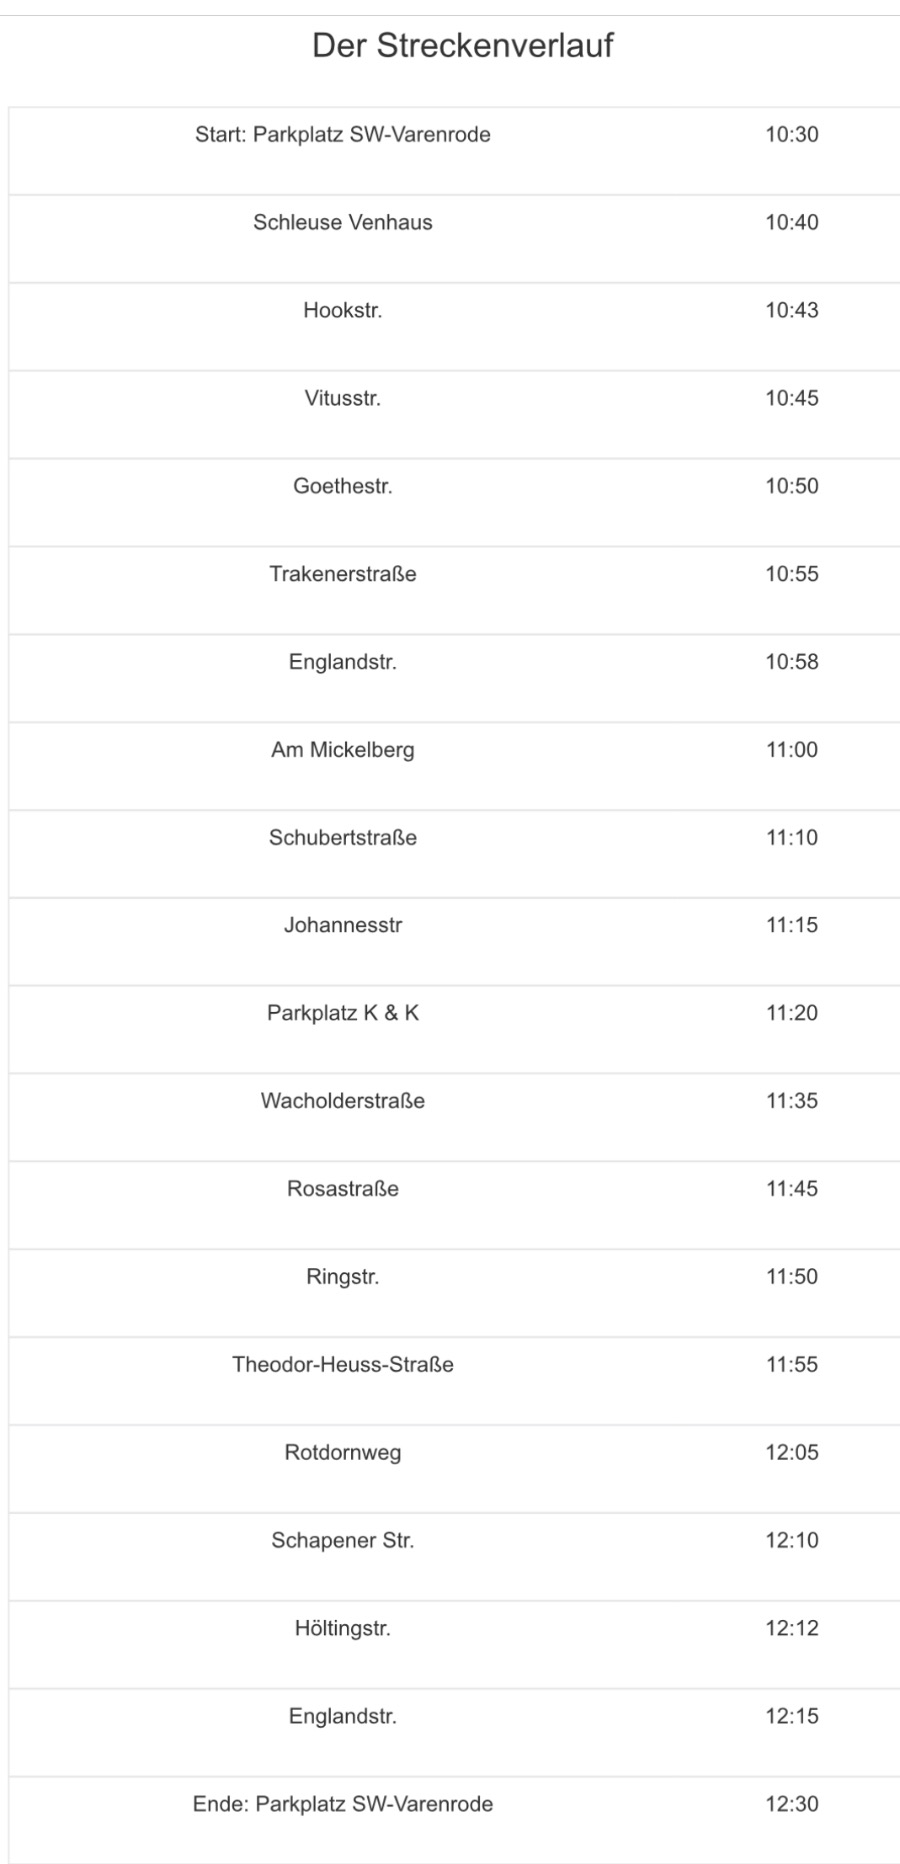
Task: Select the Hookstr. stop entry
Action: (x=342, y=311)
